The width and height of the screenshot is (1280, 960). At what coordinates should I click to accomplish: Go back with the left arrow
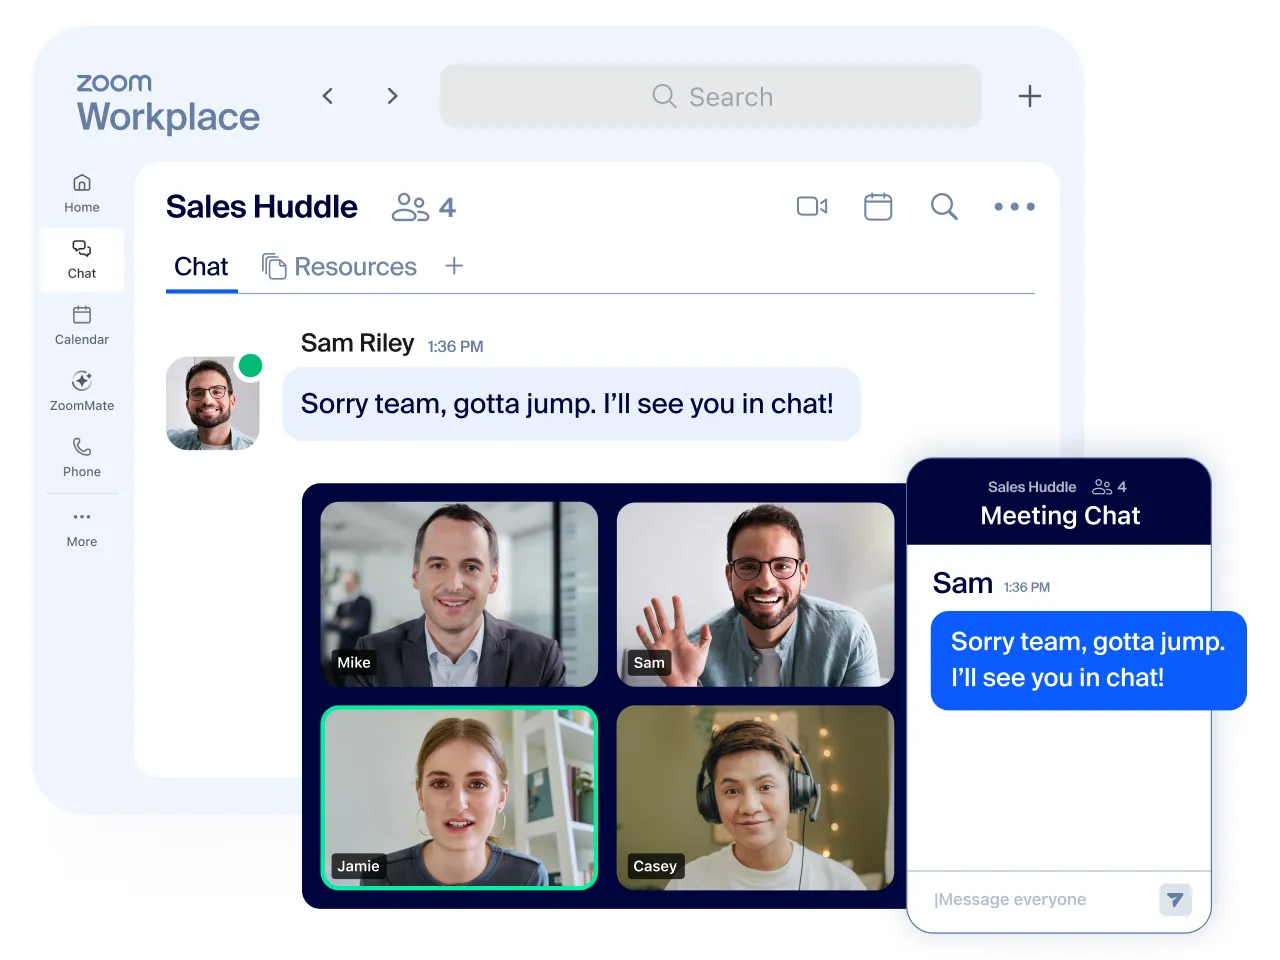pyautogui.click(x=328, y=96)
